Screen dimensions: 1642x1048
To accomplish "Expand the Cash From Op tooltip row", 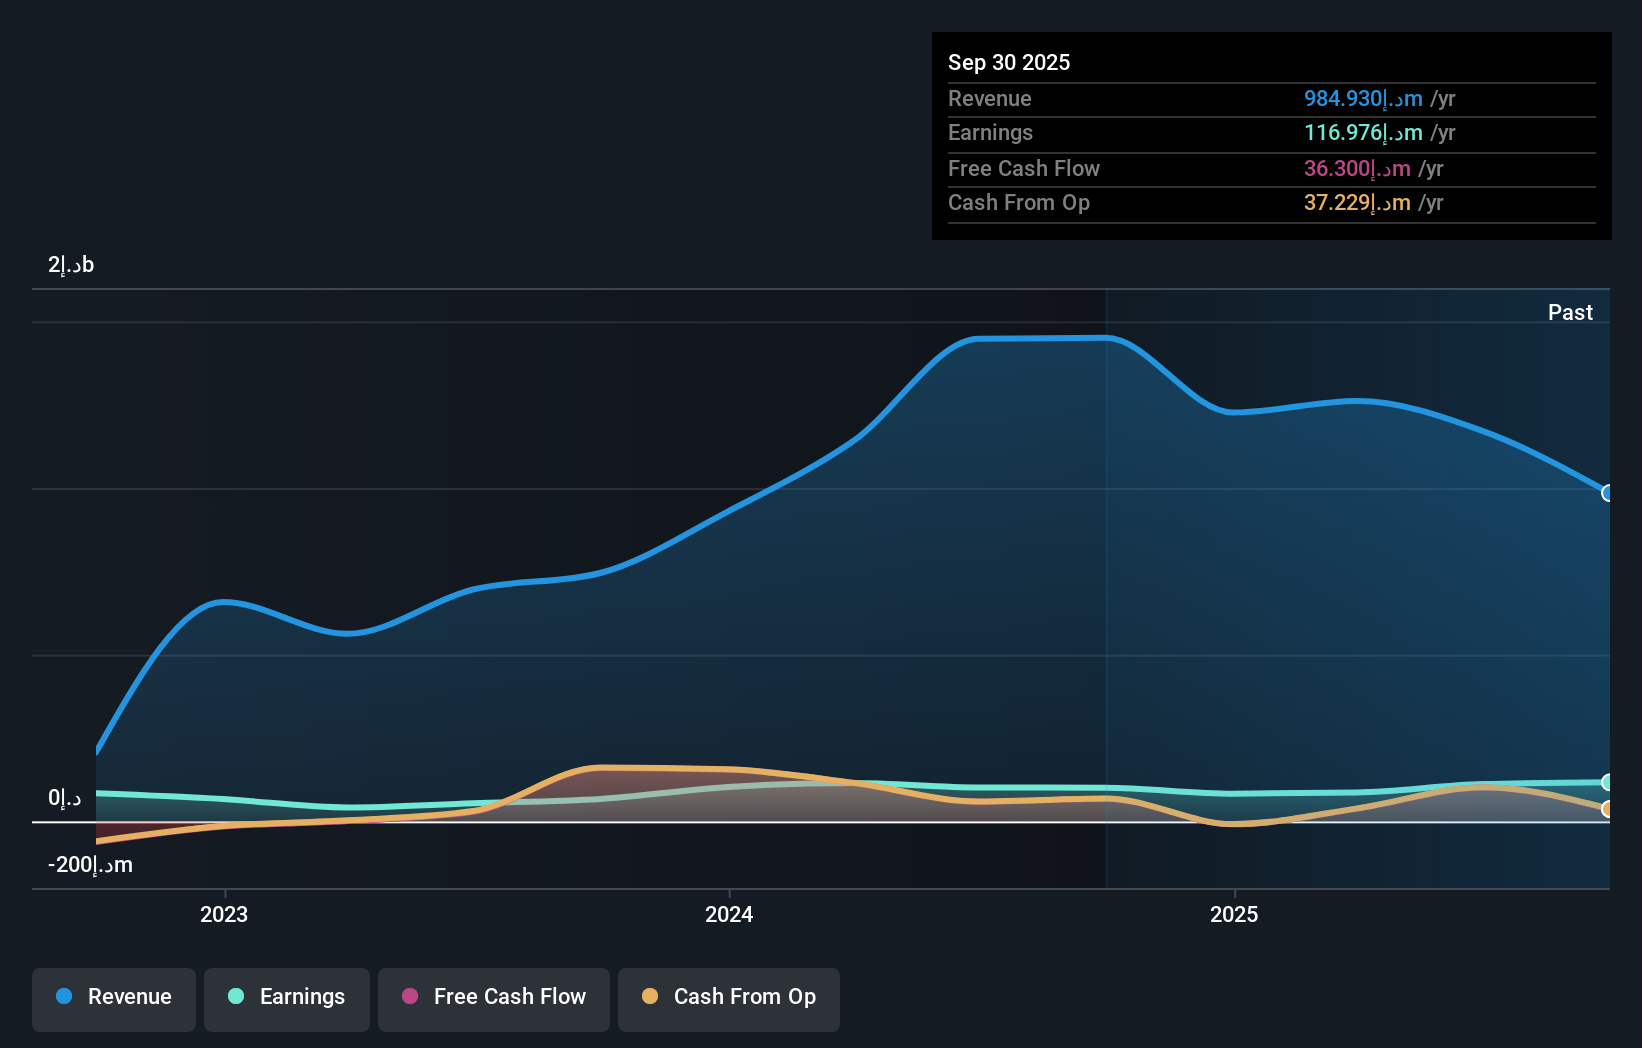I will click(x=1270, y=203).
